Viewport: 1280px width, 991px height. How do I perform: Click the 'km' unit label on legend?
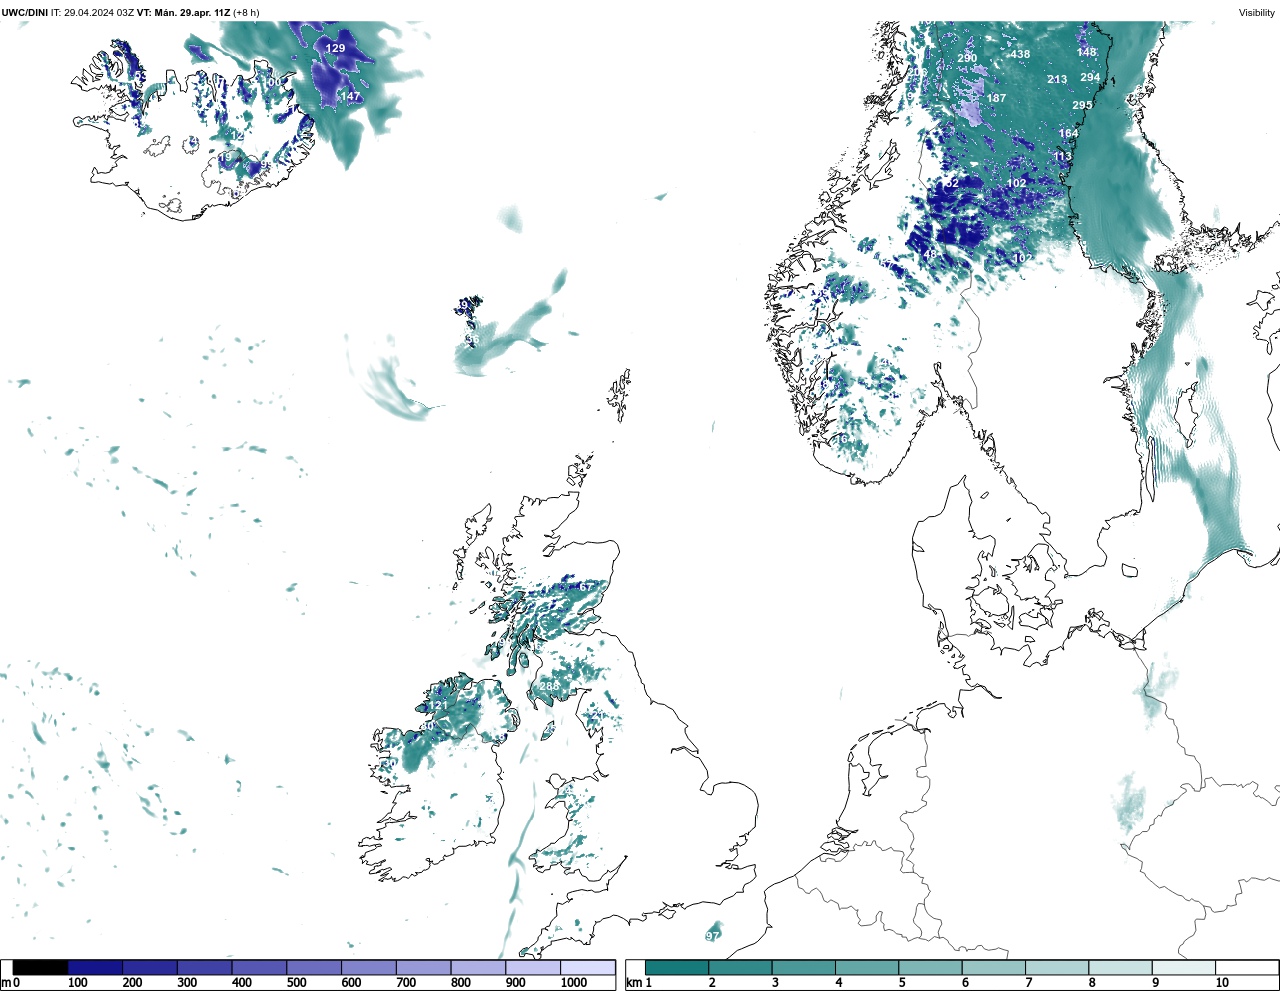coord(633,983)
